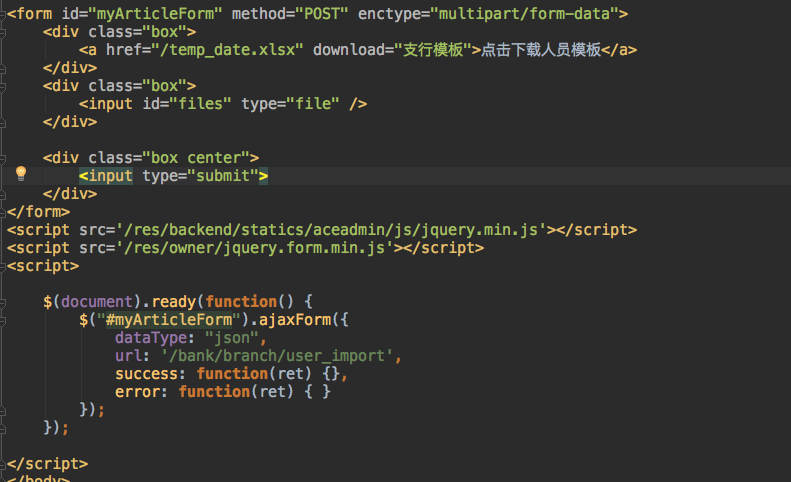This screenshot has height=482, width=791.
Task: Click the enctype attribute name
Action: (x=389, y=14)
